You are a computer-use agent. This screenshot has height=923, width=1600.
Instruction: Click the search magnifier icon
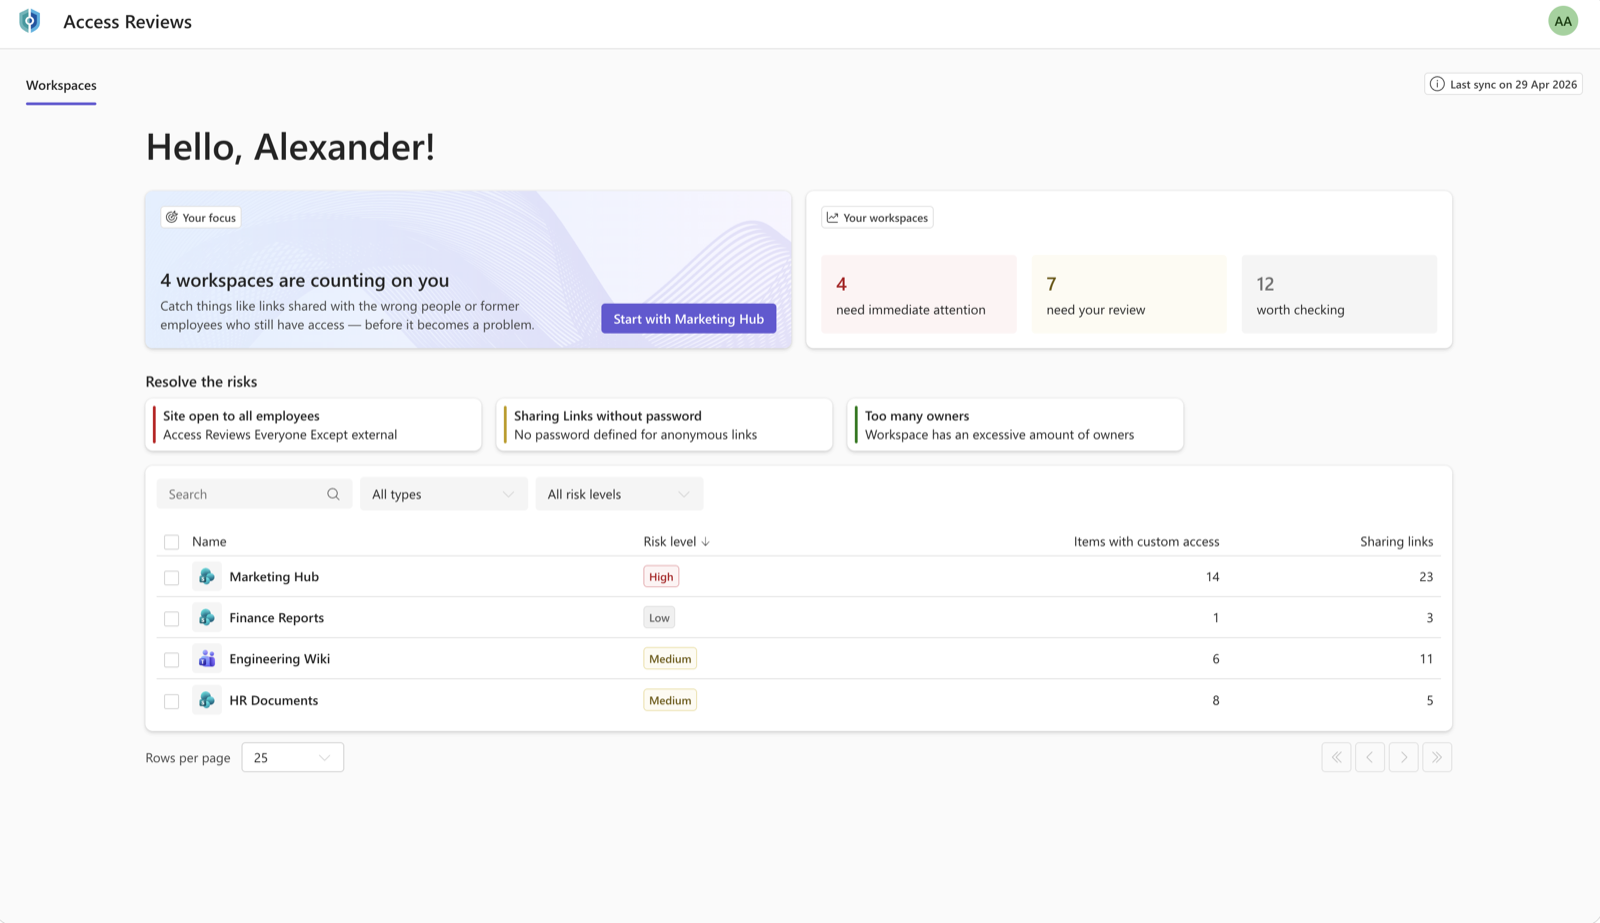(333, 494)
